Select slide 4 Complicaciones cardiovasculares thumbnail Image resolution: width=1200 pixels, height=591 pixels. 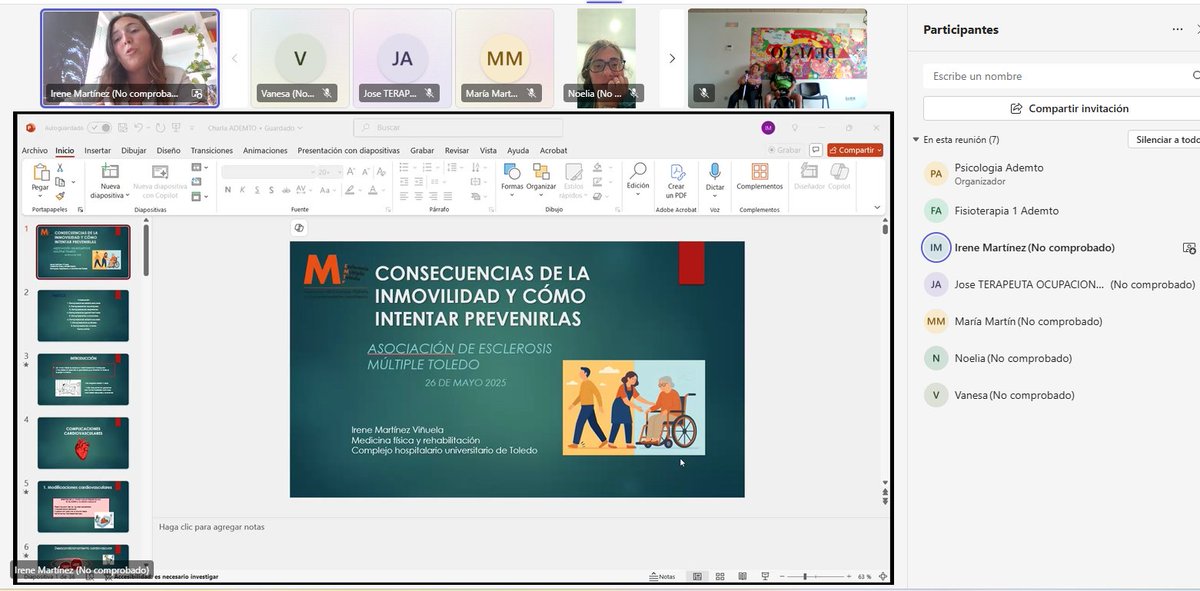tap(83, 443)
